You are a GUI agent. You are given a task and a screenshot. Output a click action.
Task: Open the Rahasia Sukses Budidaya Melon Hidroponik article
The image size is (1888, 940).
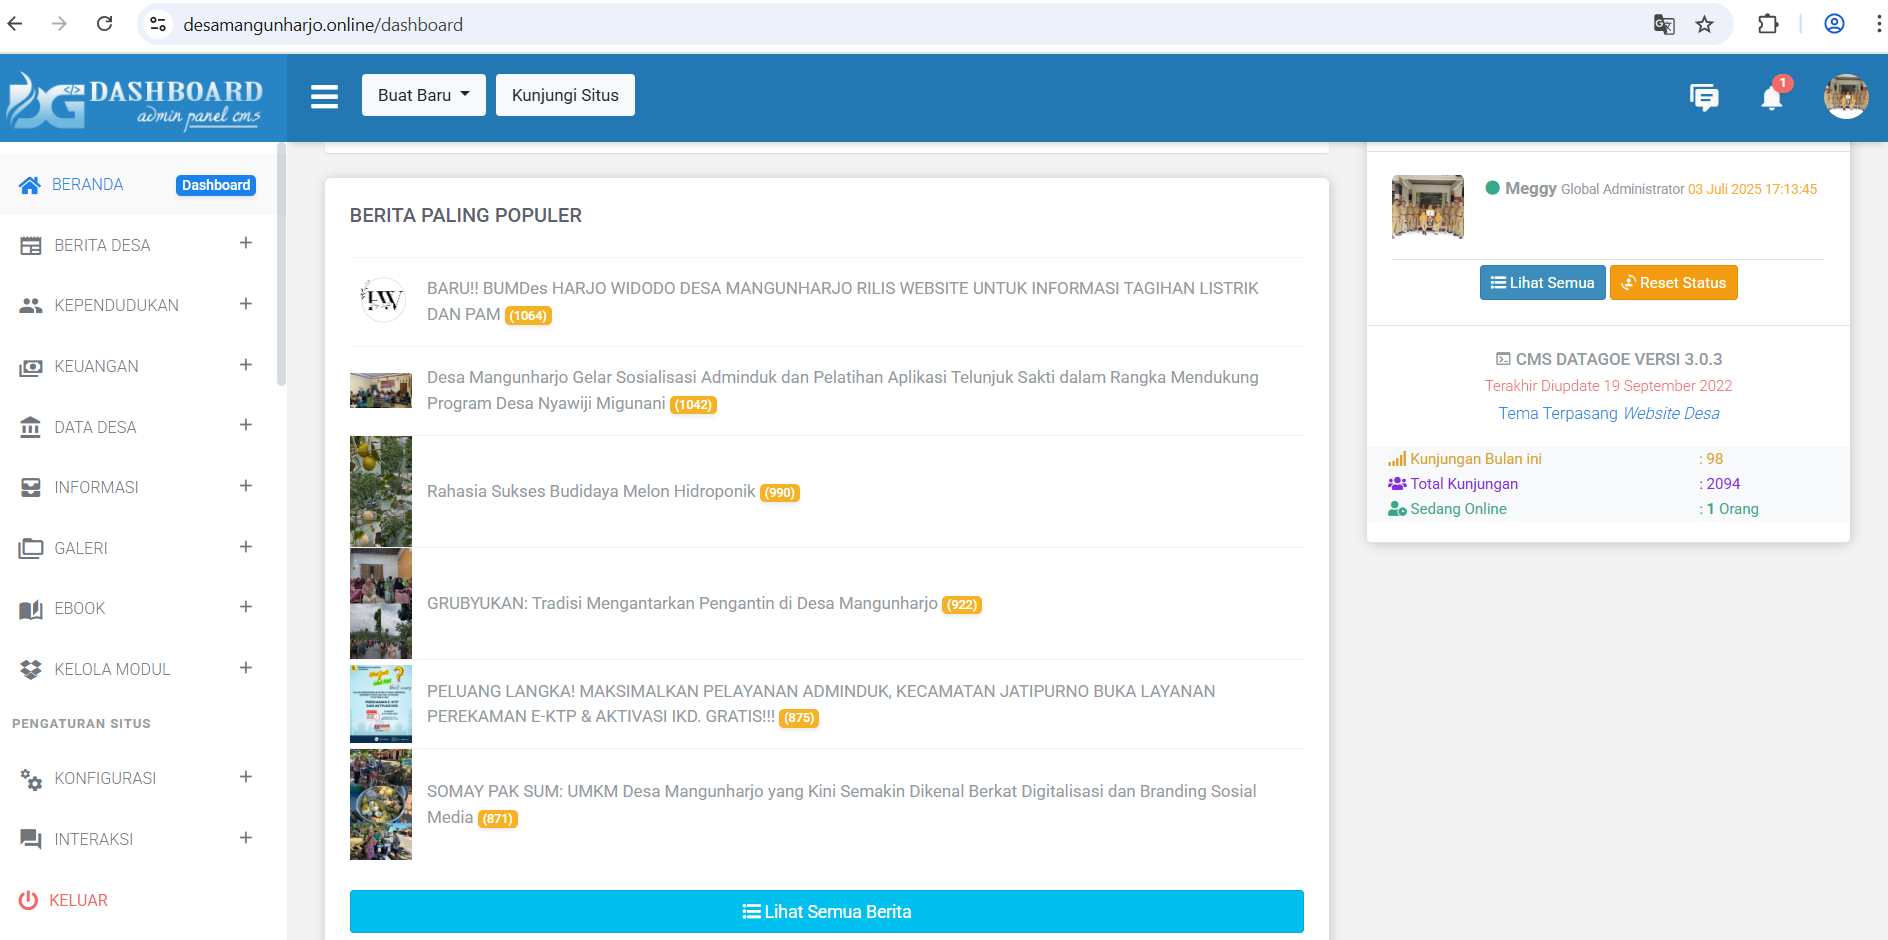pyautogui.click(x=591, y=491)
